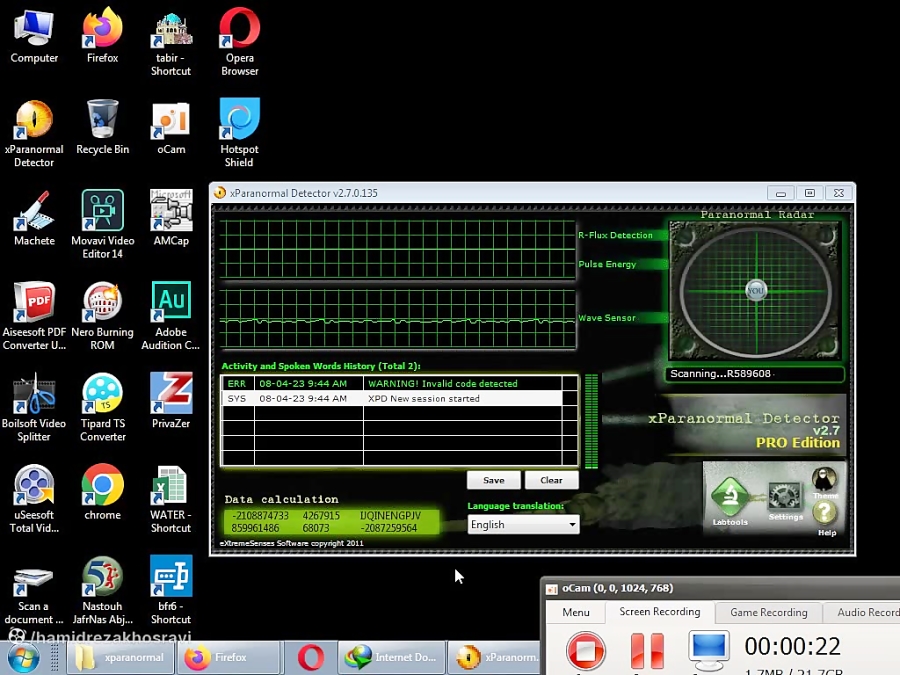Screen dimensions: 900x675
Task: Switch to Game Recording tab
Action: [x=768, y=612]
